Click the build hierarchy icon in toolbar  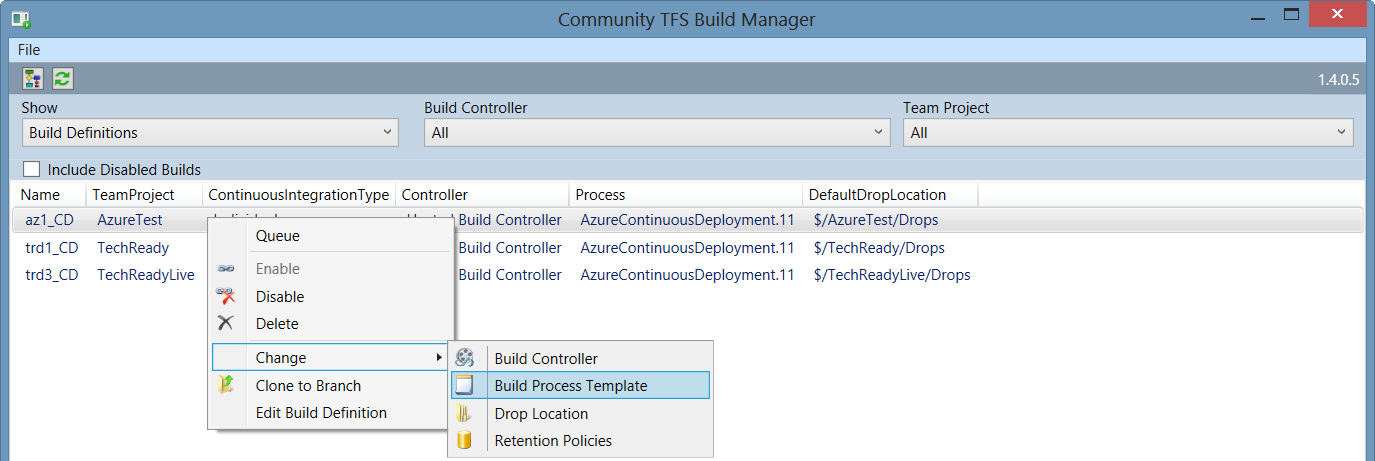(34, 79)
